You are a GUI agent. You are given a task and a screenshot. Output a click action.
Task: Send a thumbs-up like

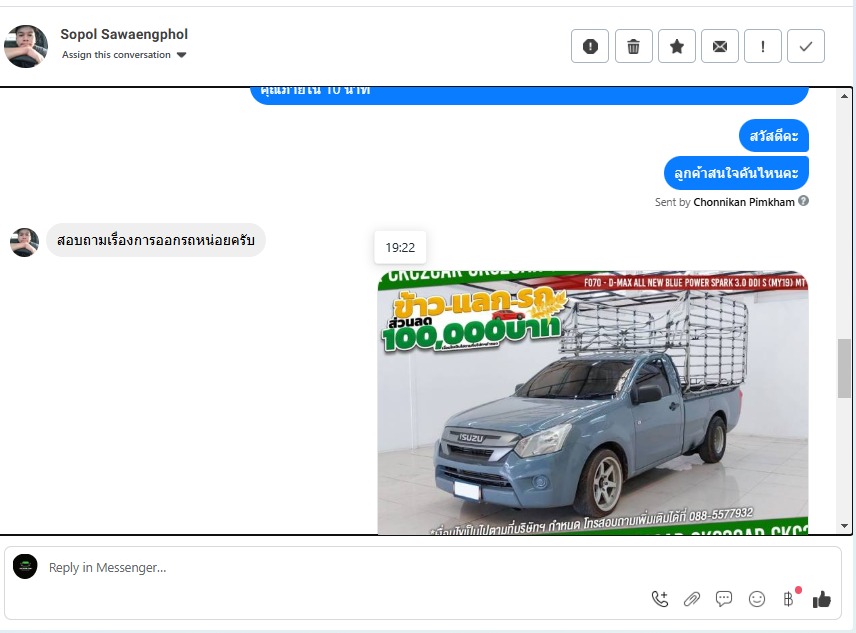click(822, 599)
